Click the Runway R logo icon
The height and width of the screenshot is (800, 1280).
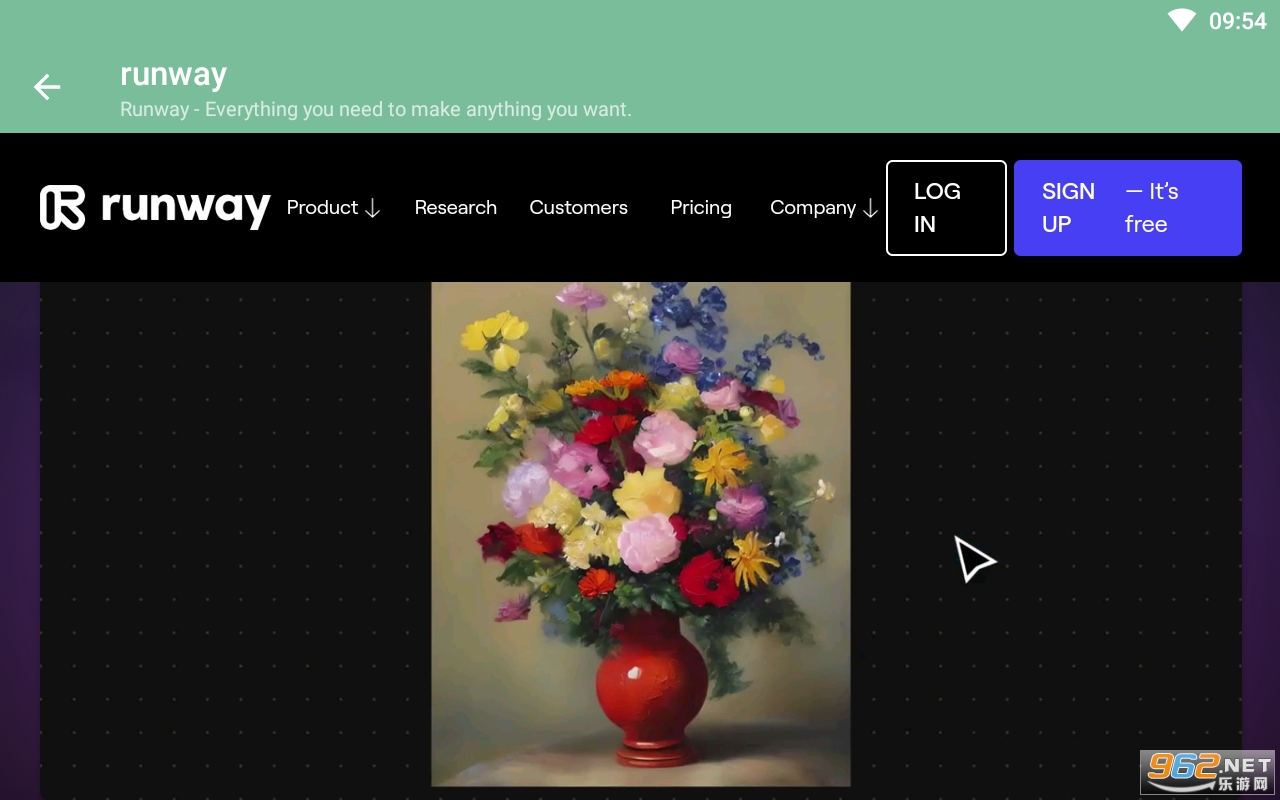coord(62,207)
